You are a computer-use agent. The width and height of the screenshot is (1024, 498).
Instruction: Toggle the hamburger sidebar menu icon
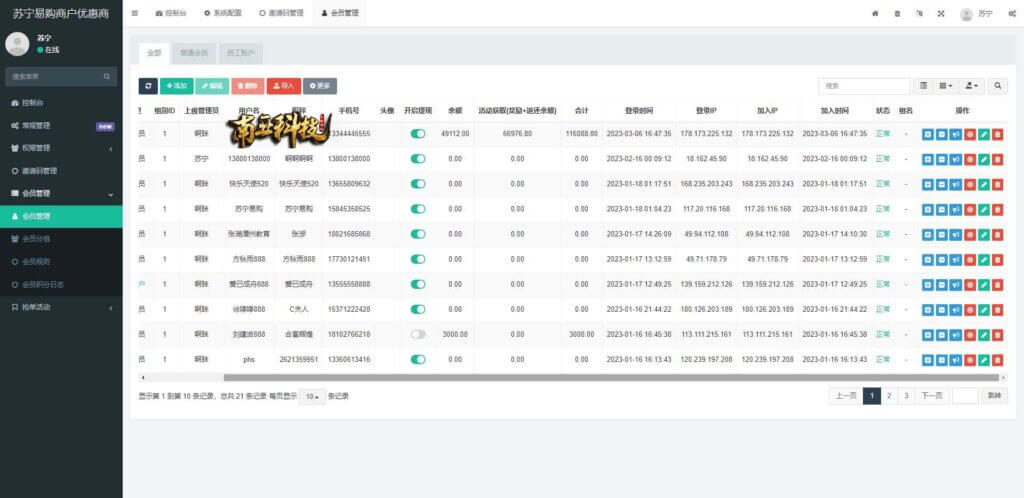135,13
